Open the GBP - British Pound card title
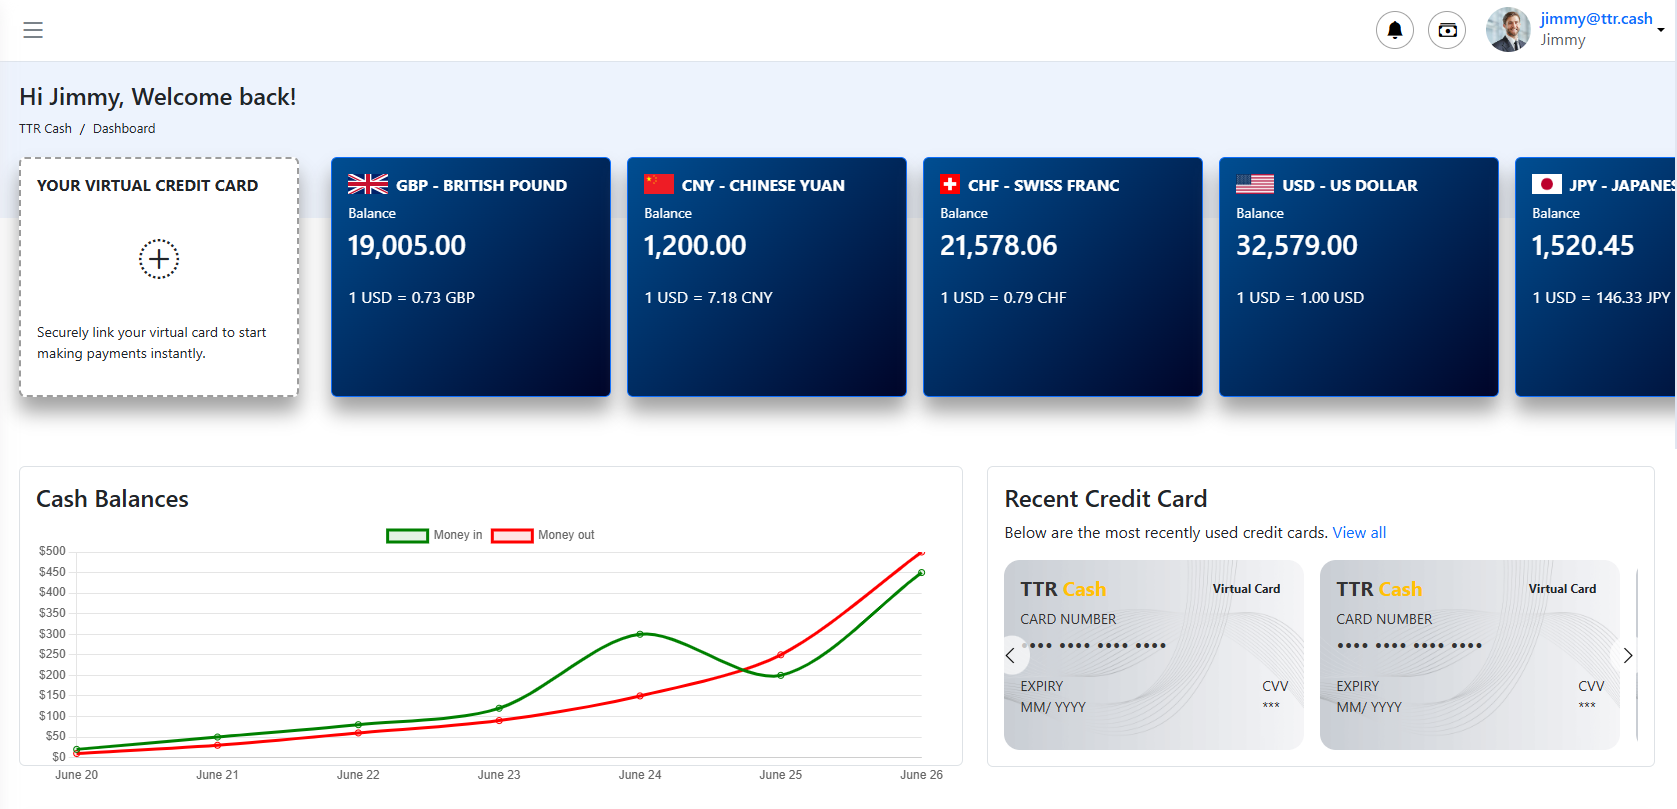Viewport: 1677px width, 809px height. 481,185
